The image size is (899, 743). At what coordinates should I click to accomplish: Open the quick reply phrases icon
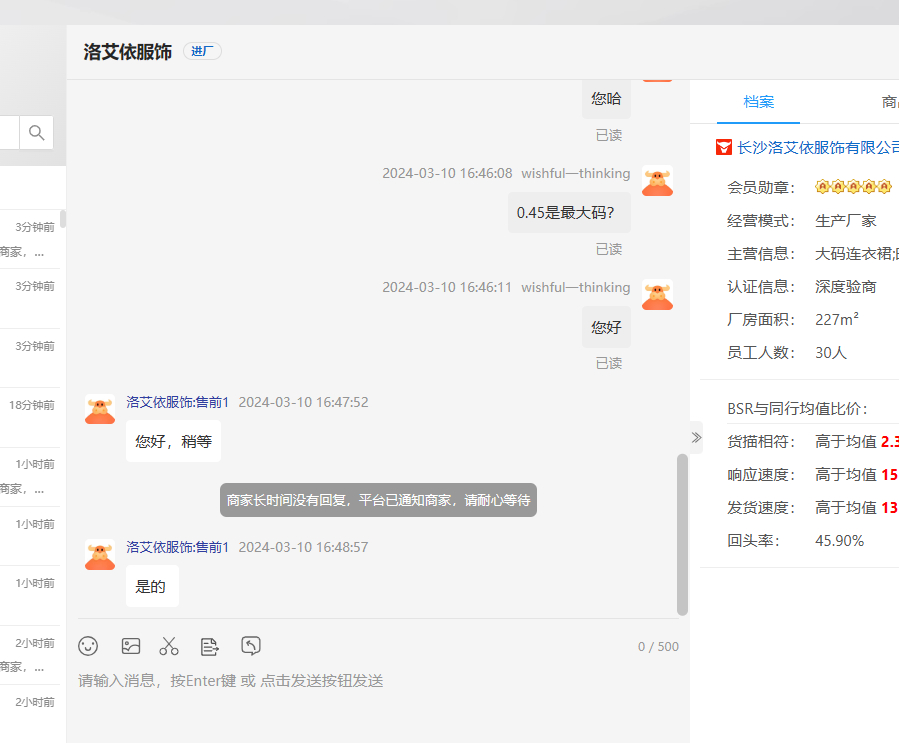click(x=210, y=646)
